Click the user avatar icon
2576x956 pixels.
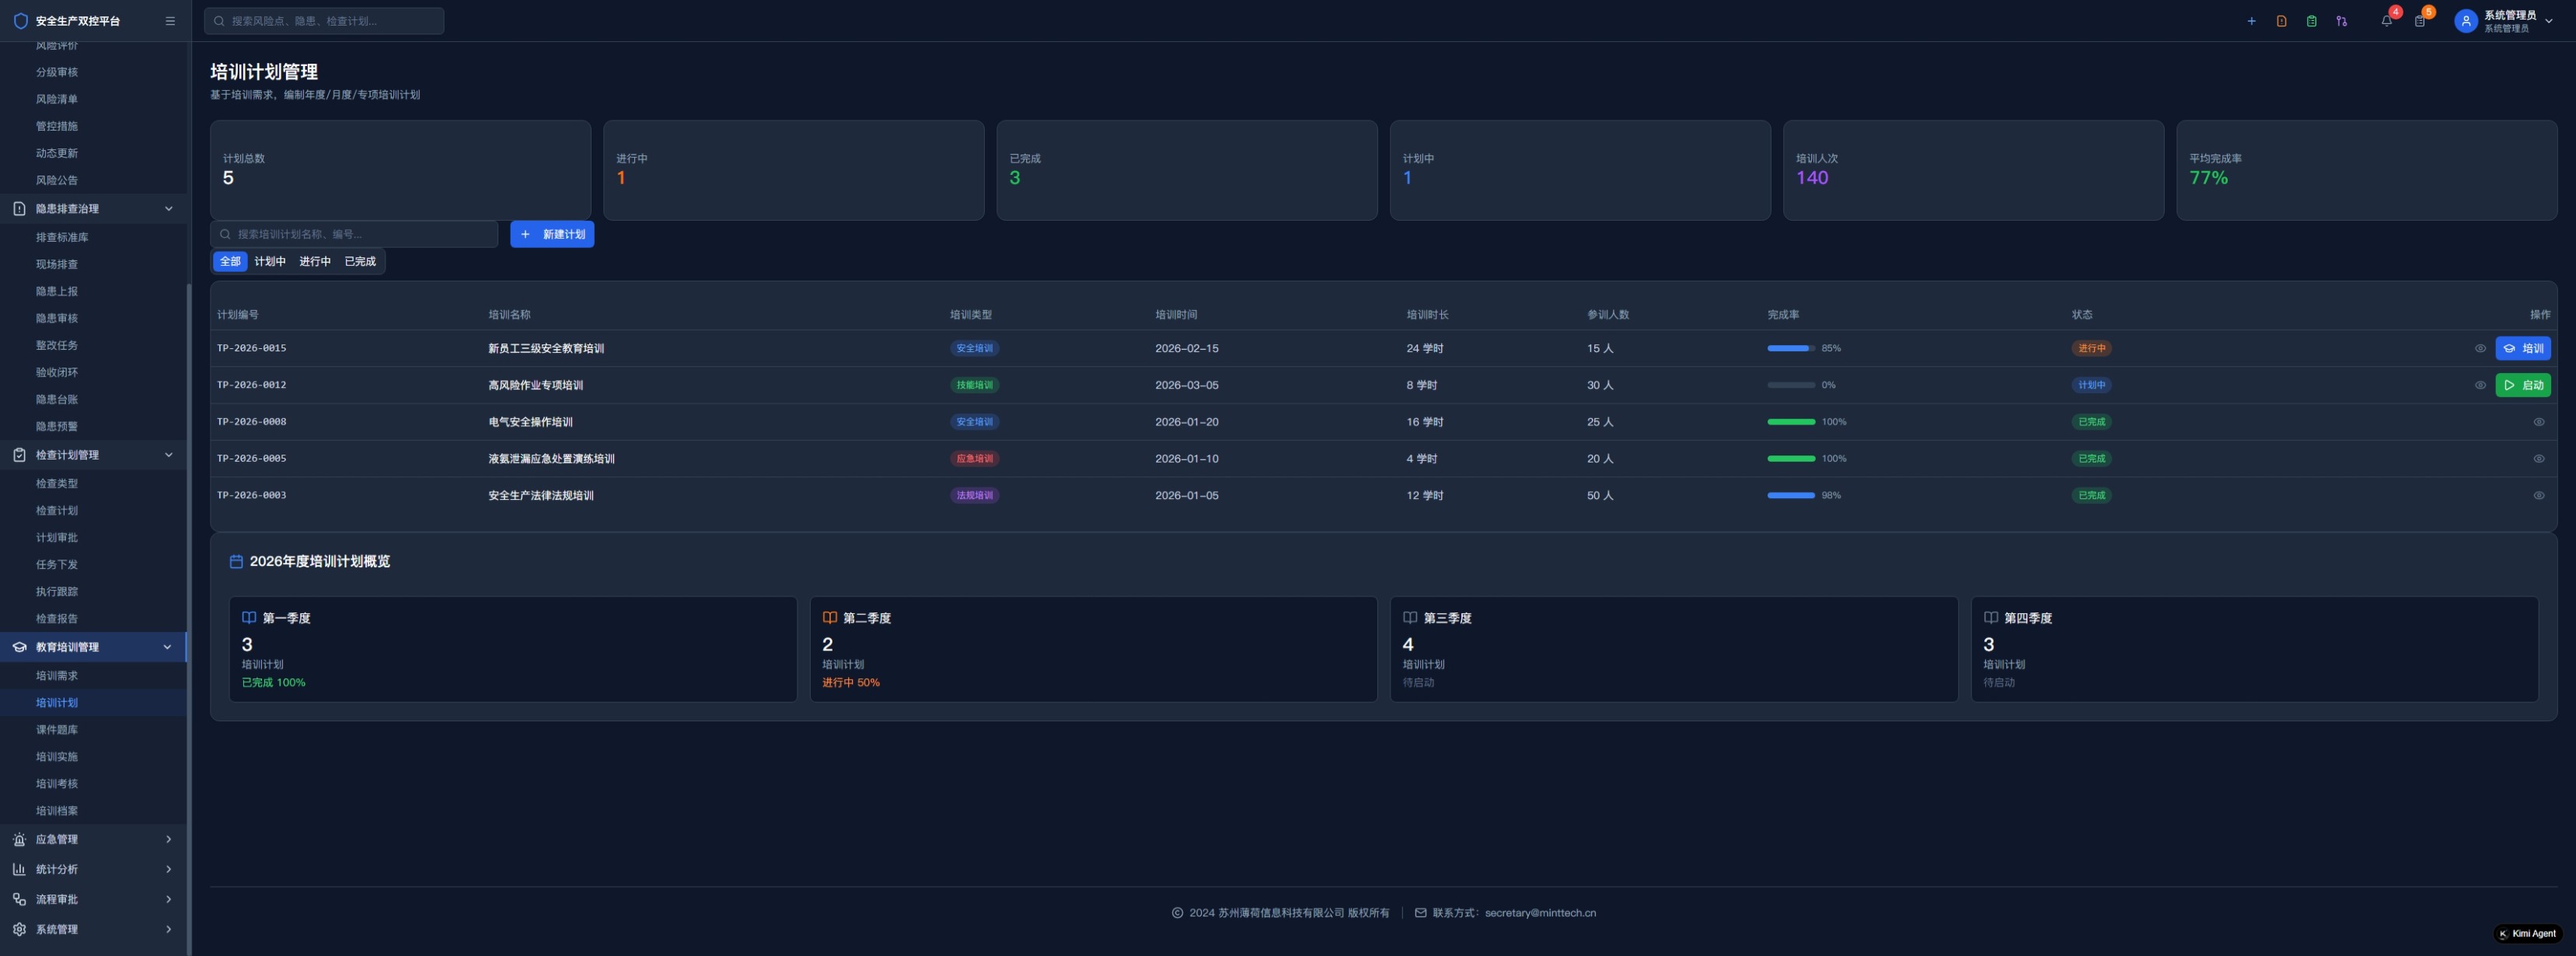[x=2465, y=21]
